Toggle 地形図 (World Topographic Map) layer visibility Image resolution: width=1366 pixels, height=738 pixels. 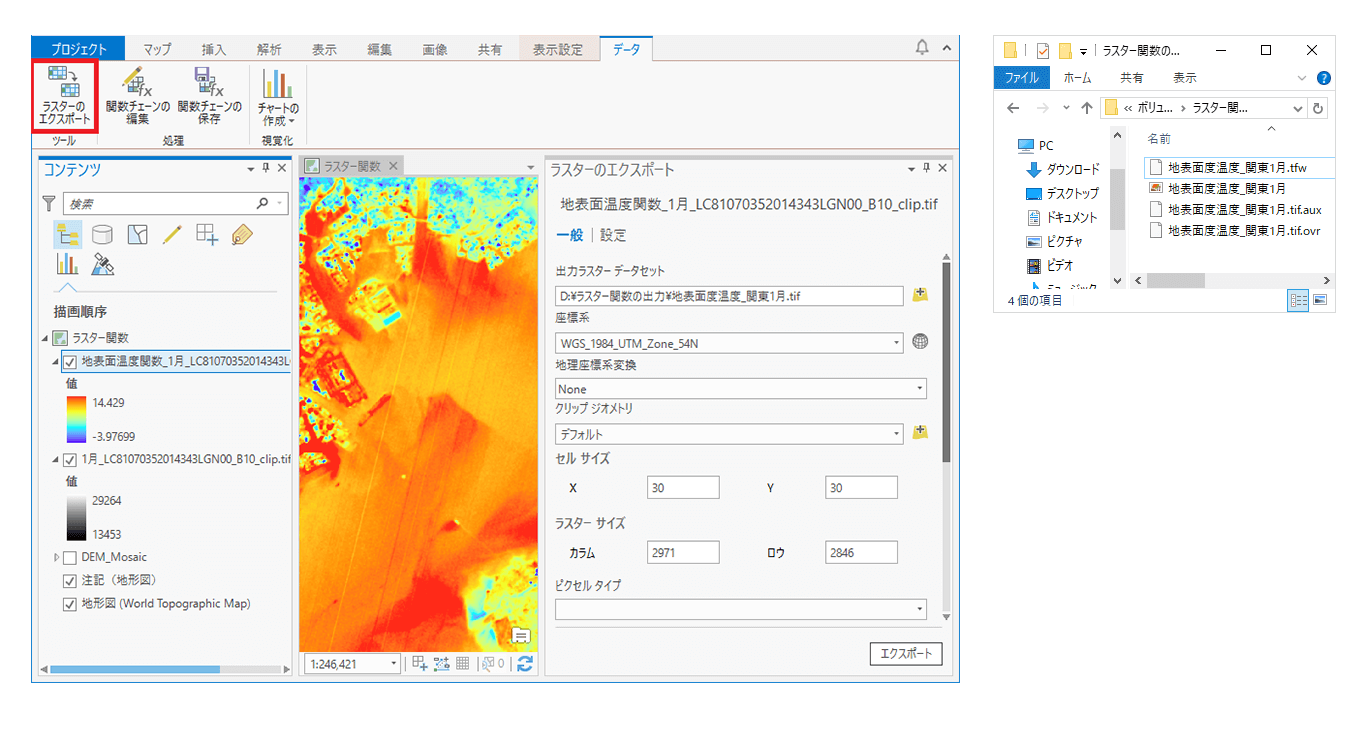pos(70,604)
